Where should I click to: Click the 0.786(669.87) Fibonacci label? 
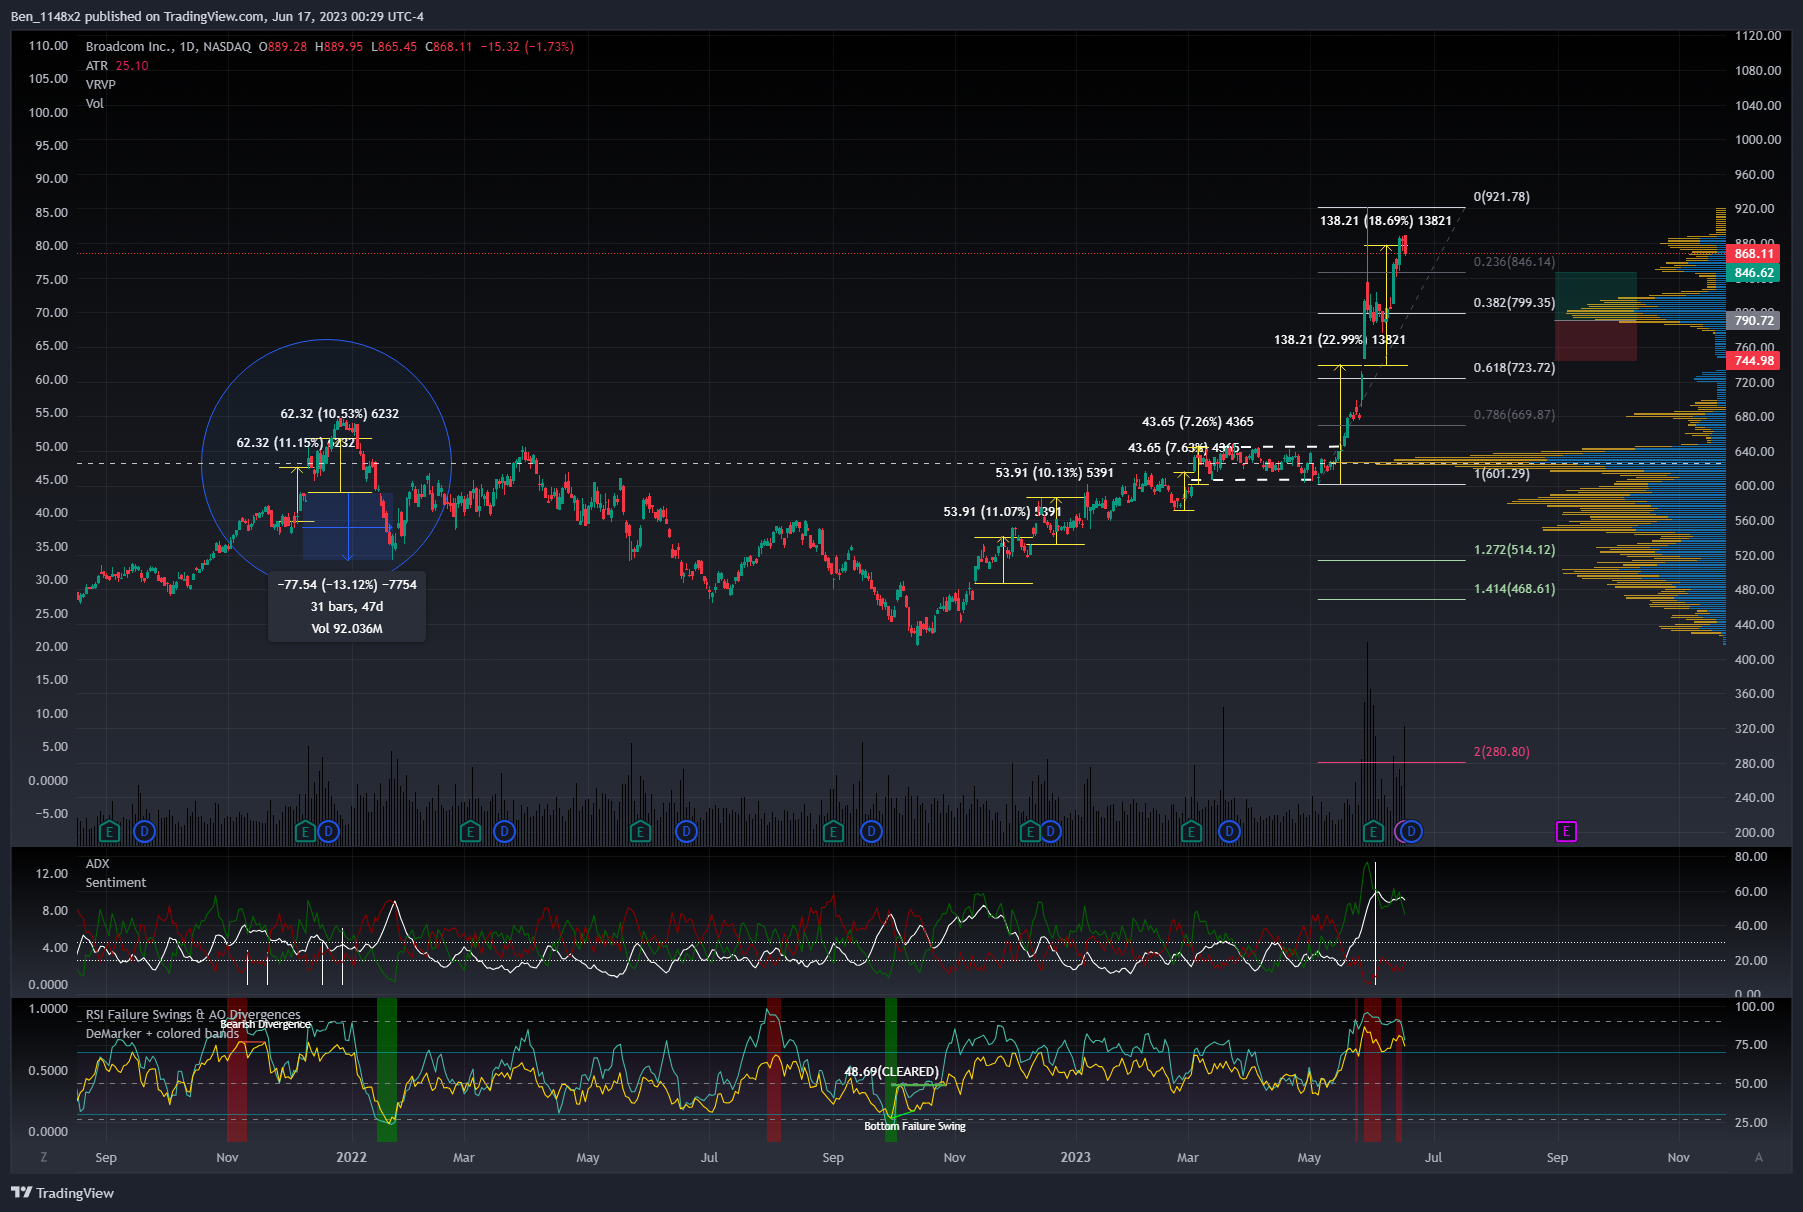point(1514,415)
